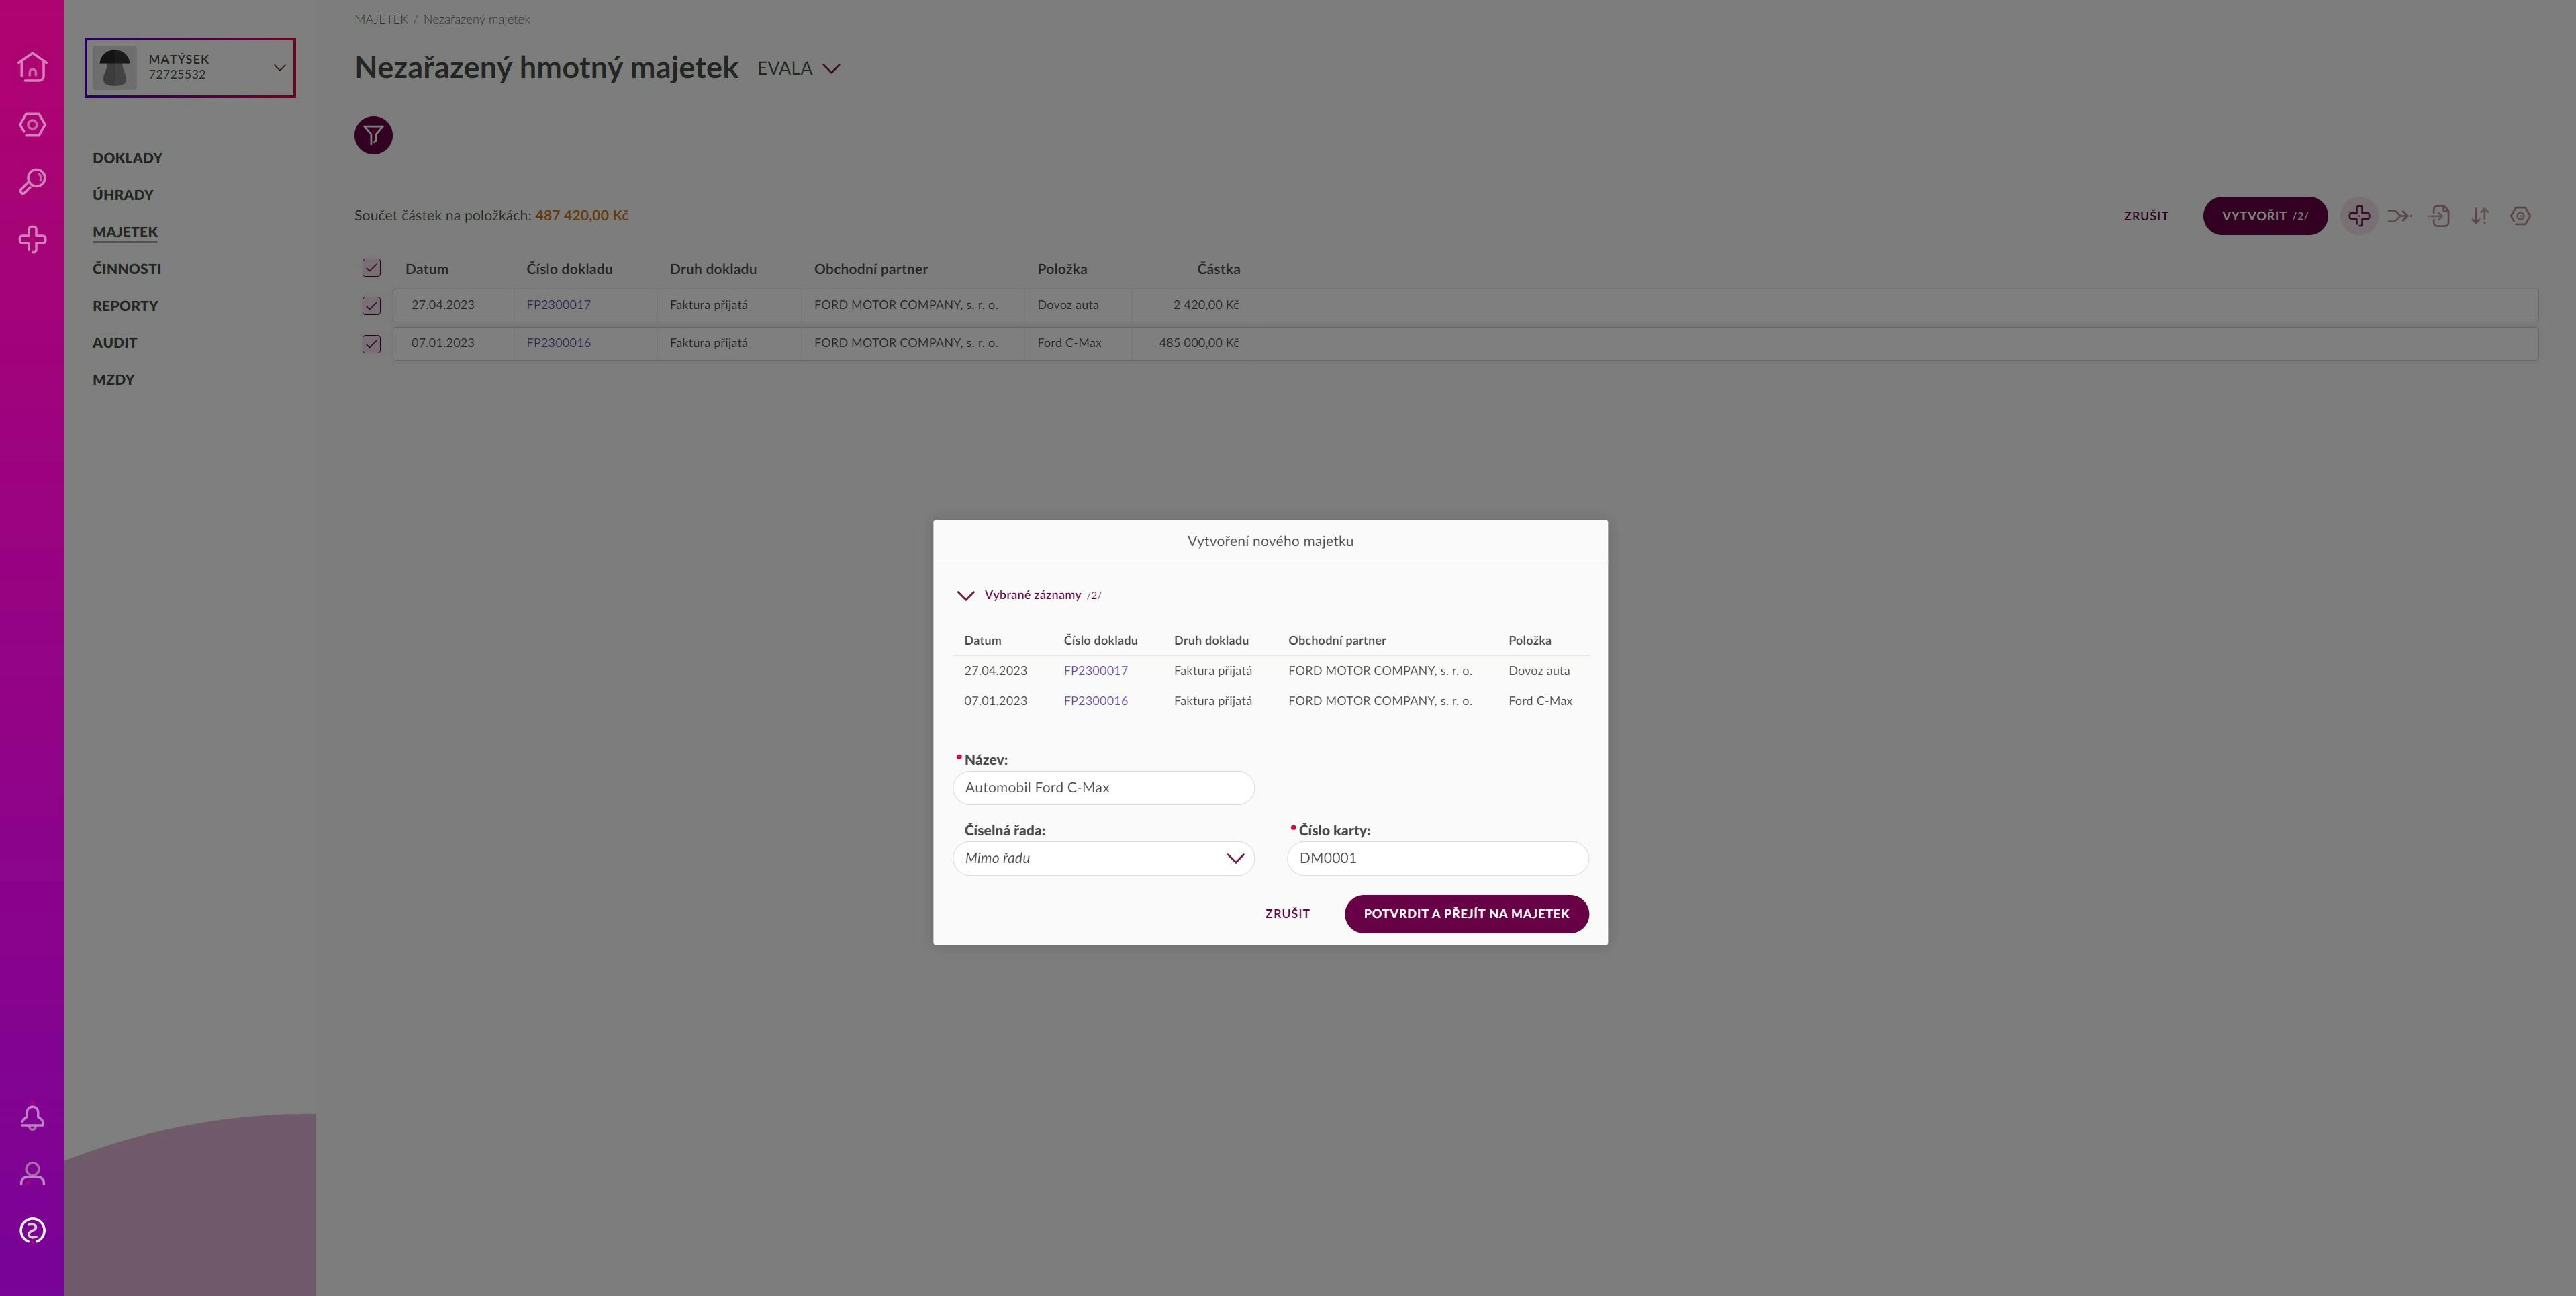
Task: Click 27.04.2023 date in background table
Action: click(443, 305)
